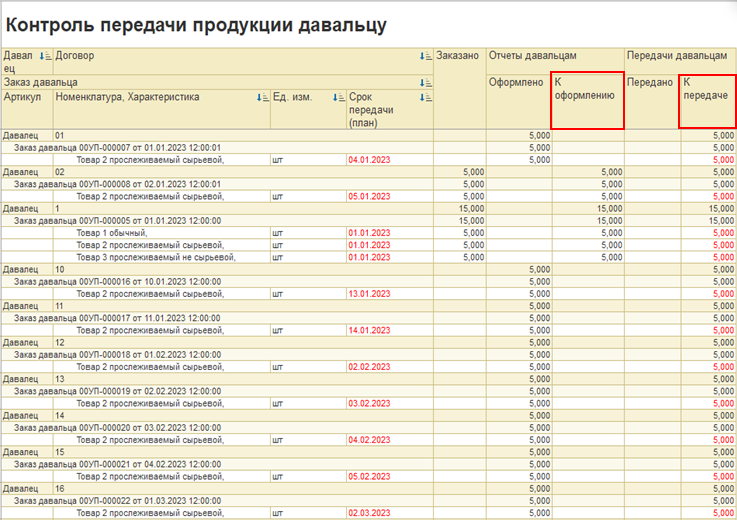Click sort icon beside Номенклатура, Характеристика header

[263, 98]
